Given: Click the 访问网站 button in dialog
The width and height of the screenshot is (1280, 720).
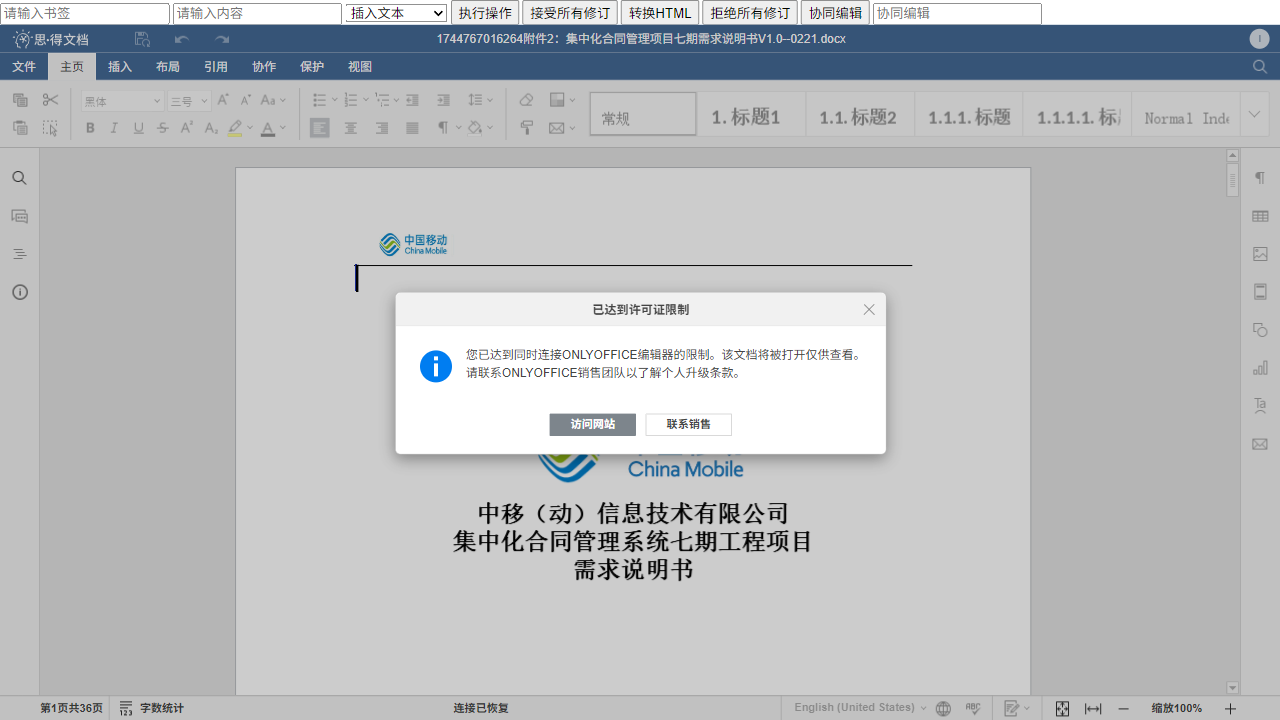Looking at the screenshot, I should tap(592, 425).
